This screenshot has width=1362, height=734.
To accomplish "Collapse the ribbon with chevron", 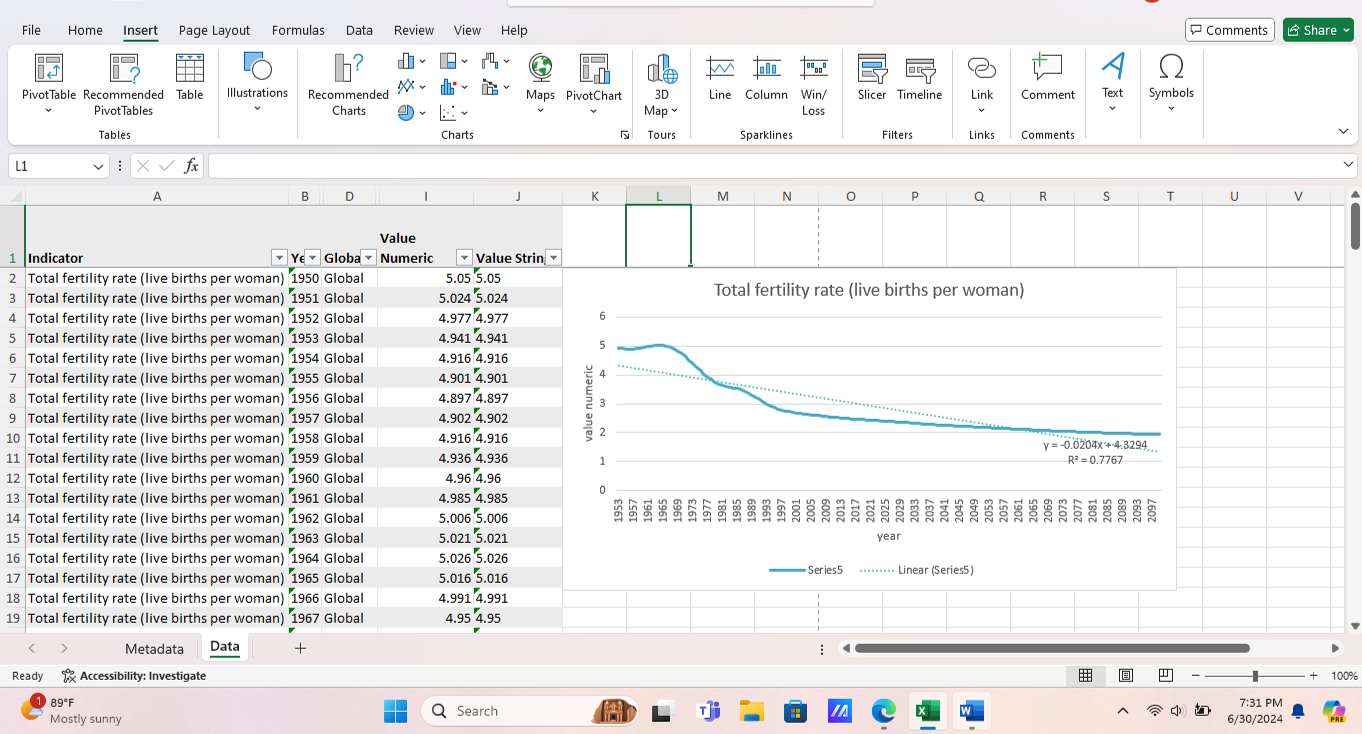I will 1343,132.
